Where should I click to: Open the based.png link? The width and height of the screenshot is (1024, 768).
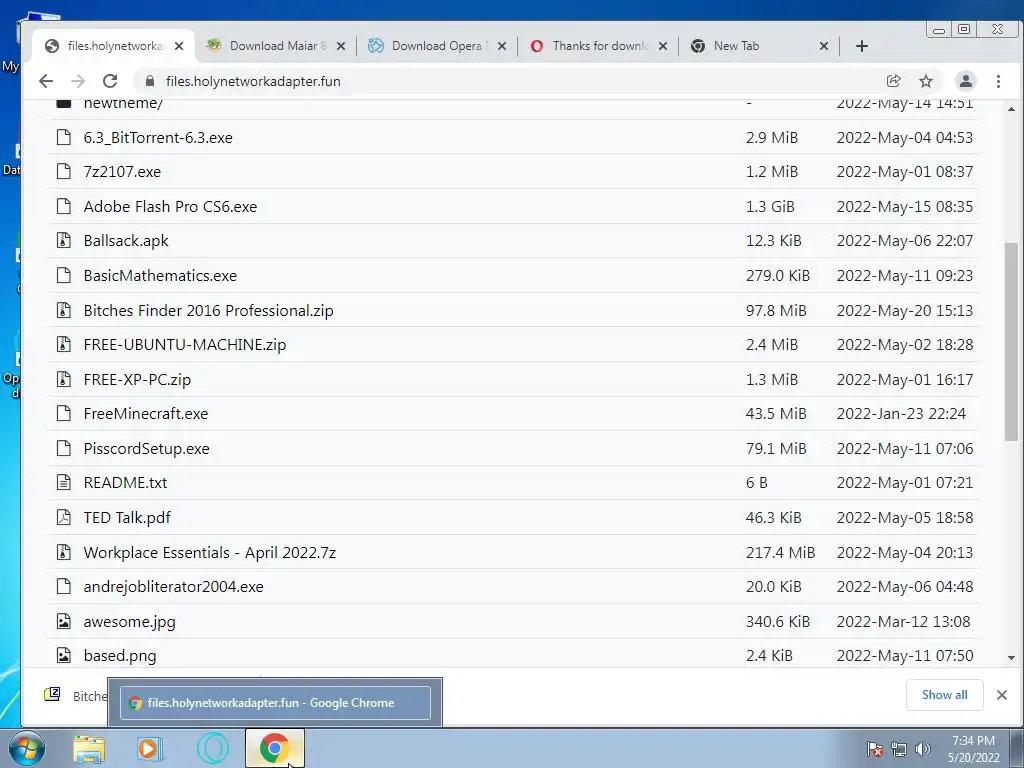(x=120, y=656)
